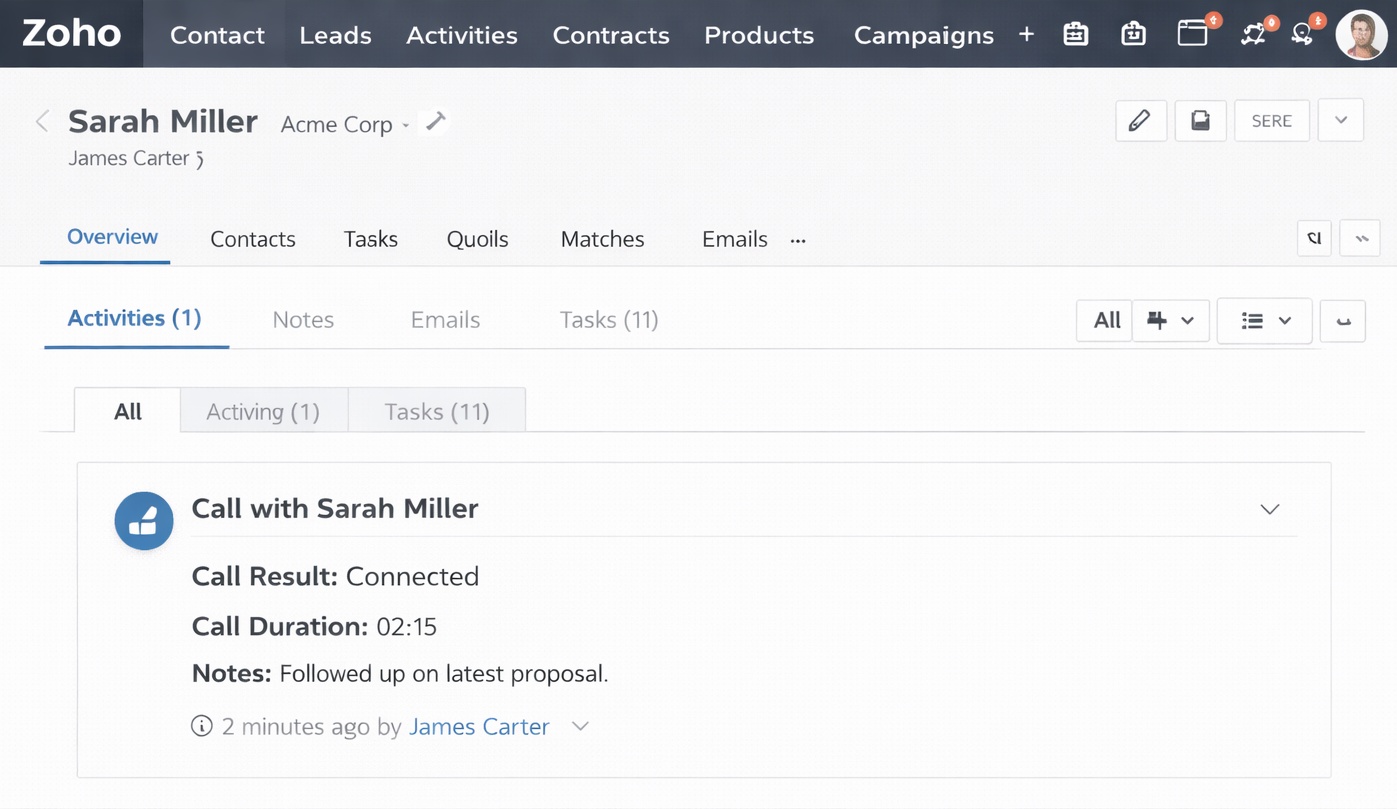Screen dimensions: 1397x809
Task: Click the thumbs-up call activity icon
Action: (x=144, y=521)
